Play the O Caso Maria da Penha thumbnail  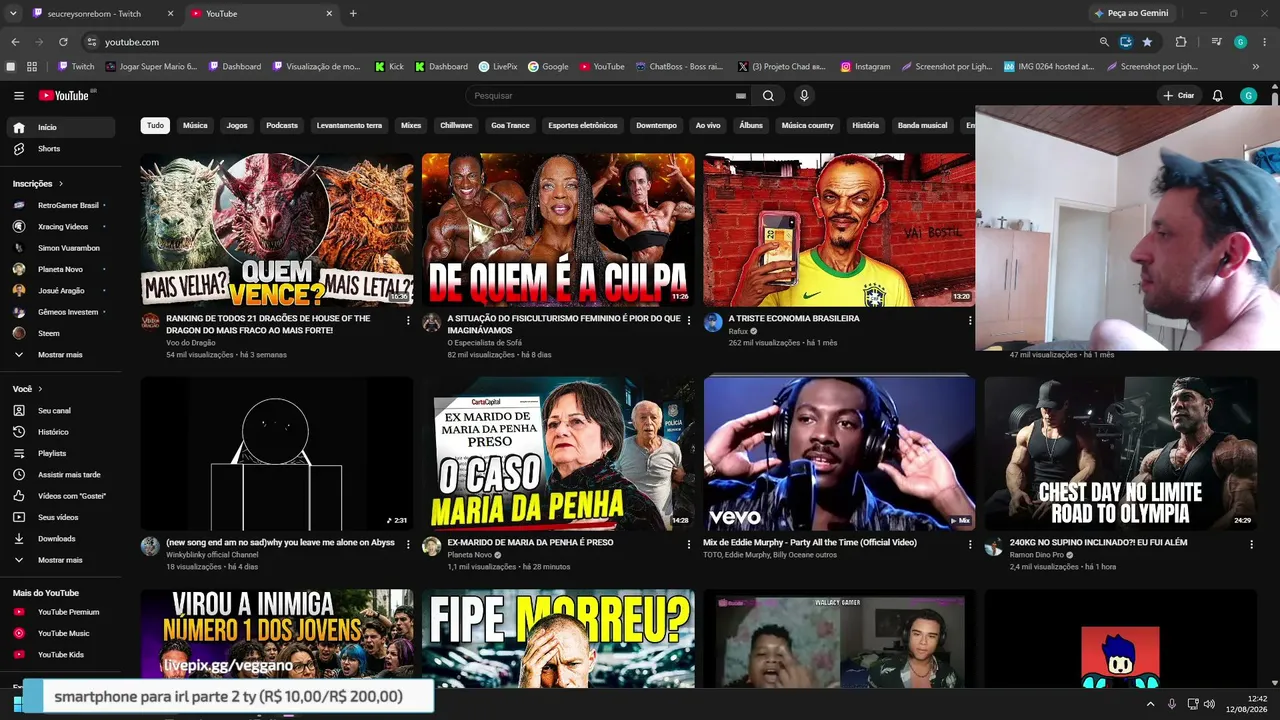[558, 453]
